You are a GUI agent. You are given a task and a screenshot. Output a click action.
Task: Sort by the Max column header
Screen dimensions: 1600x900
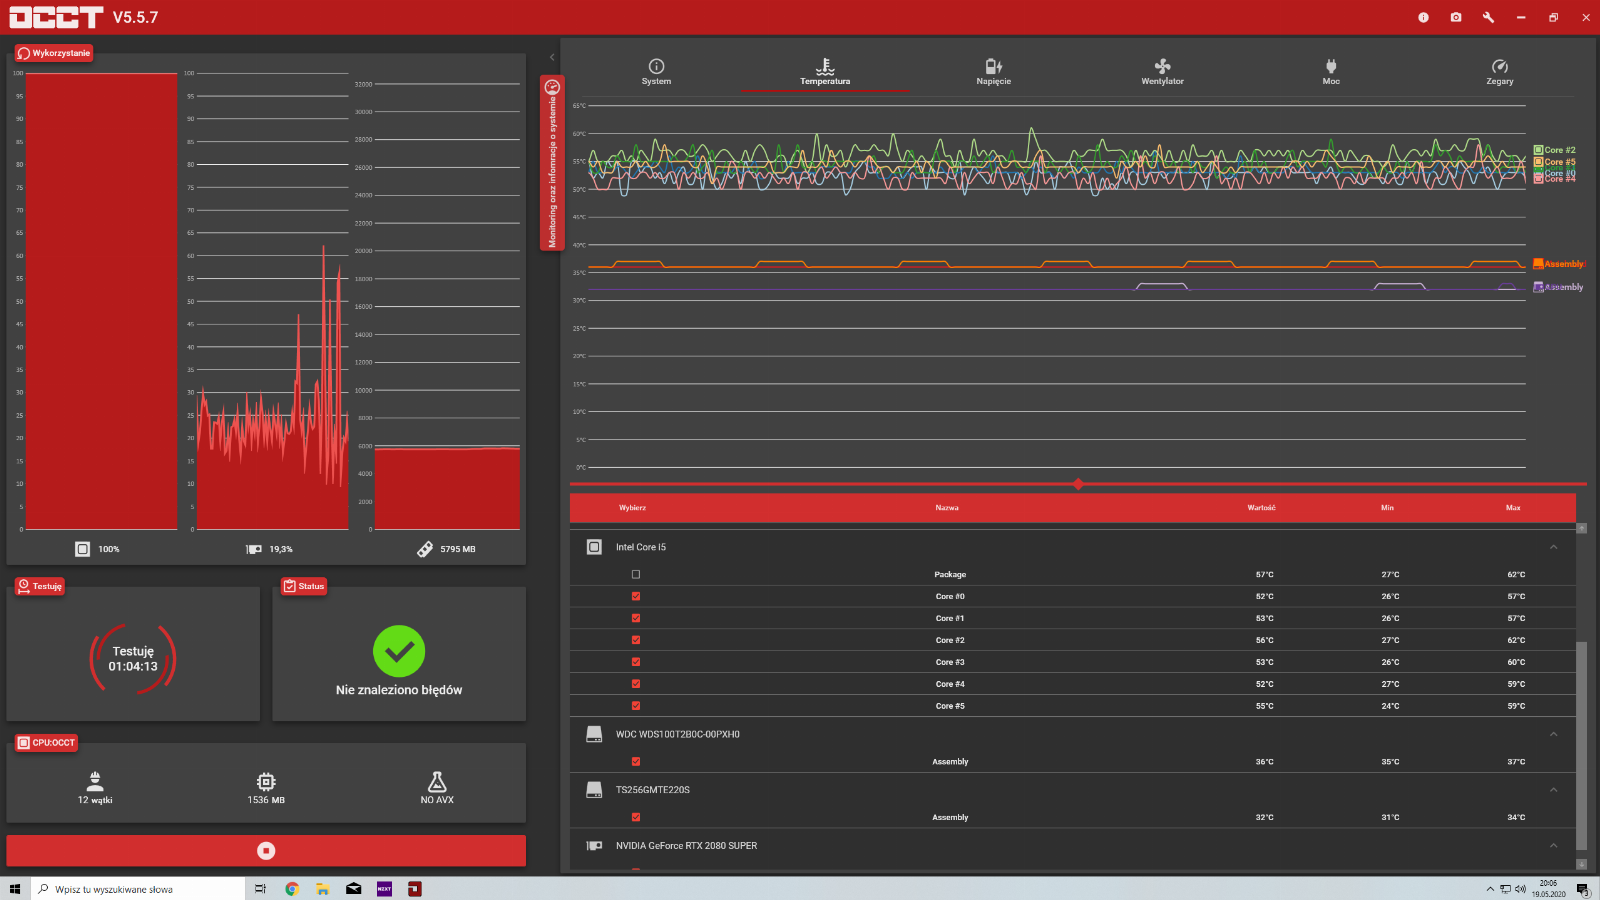[x=1513, y=508]
